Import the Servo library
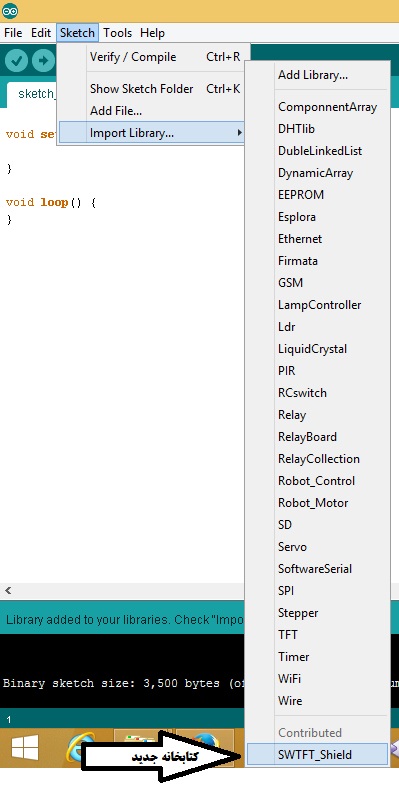Image resolution: width=399 pixels, height=785 pixels. pos(317,548)
